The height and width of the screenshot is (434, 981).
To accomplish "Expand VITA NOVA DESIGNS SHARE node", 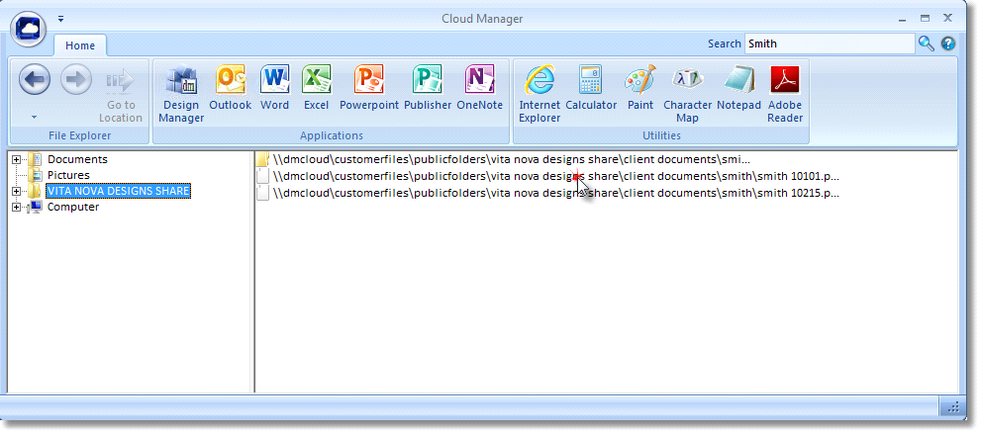I will click(16, 191).
